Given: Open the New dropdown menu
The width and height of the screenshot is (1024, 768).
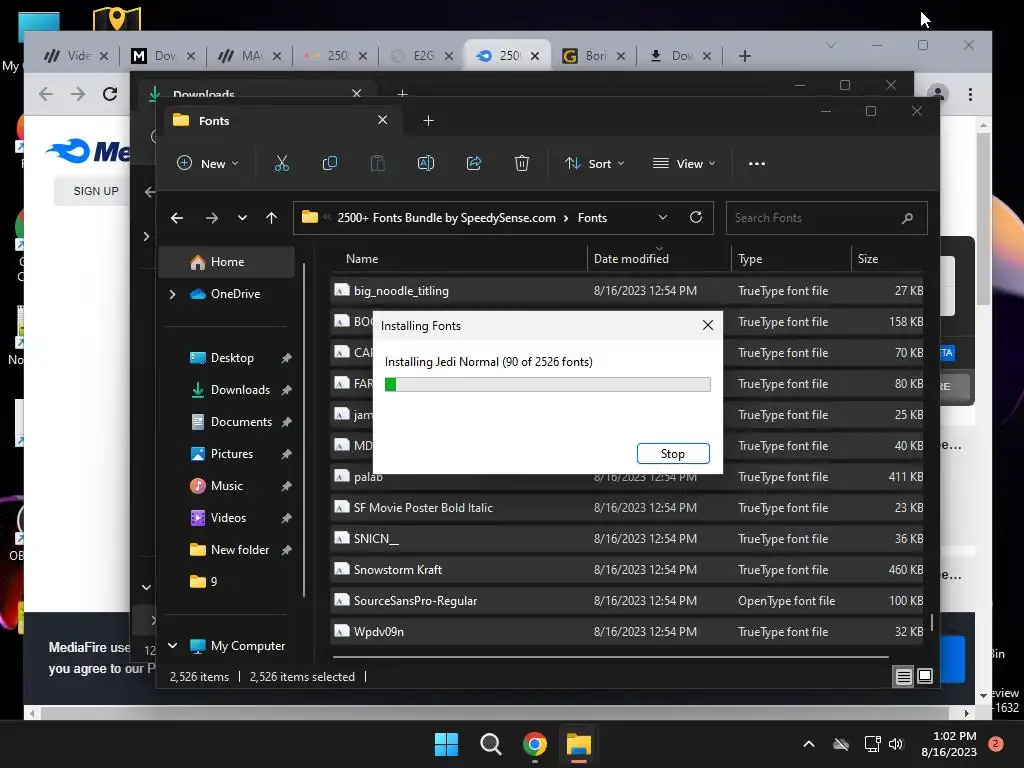Looking at the screenshot, I should [208, 164].
